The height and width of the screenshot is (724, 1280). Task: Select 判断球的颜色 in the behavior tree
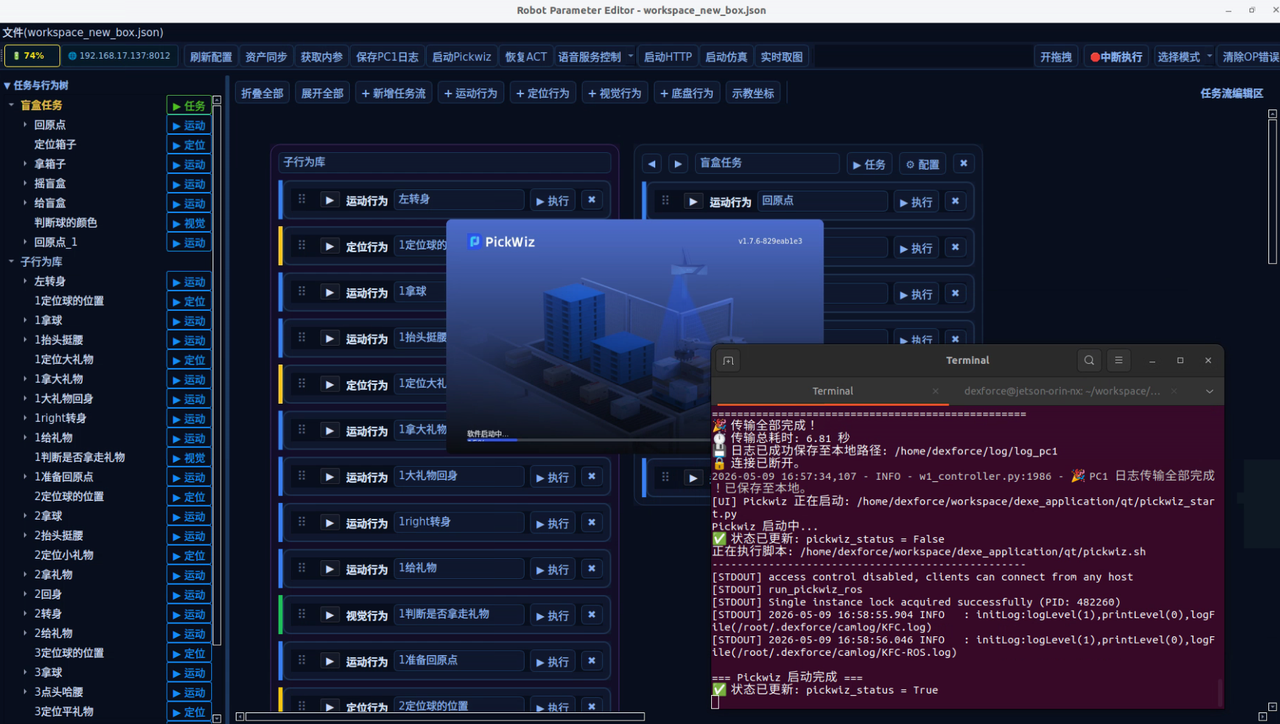point(66,223)
